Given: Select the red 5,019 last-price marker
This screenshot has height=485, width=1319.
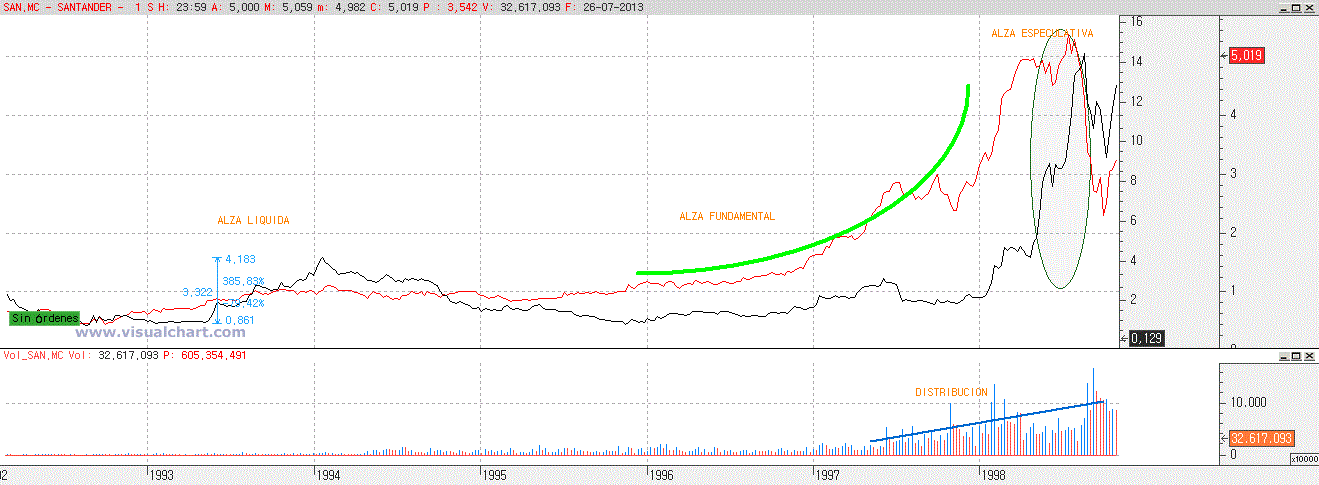Looking at the screenshot, I should 1247,56.
